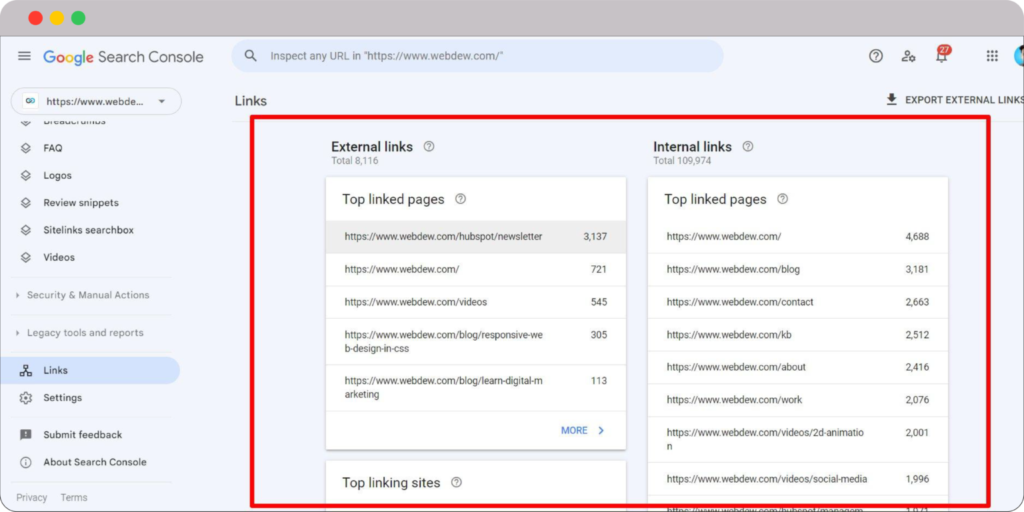Click the Sitelinks searchbox layers icon
Screen dimensions: 1024x512
point(25,231)
